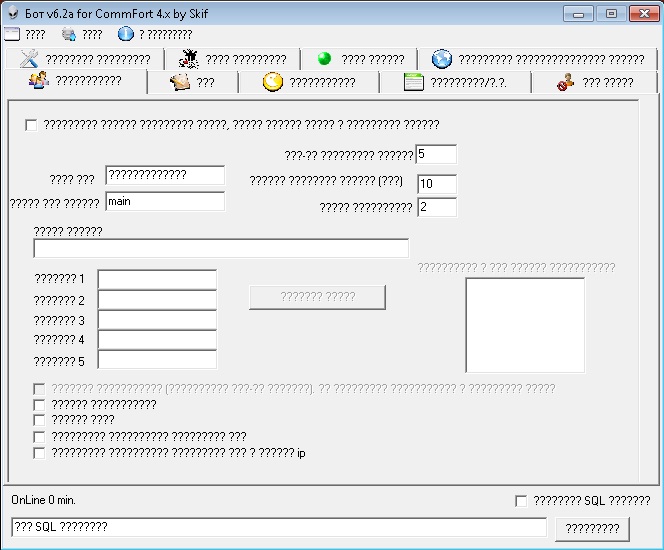Click the empty list box on the right
Image resolution: width=664 pixels, height=550 pixels.
(x=525, y=325)
